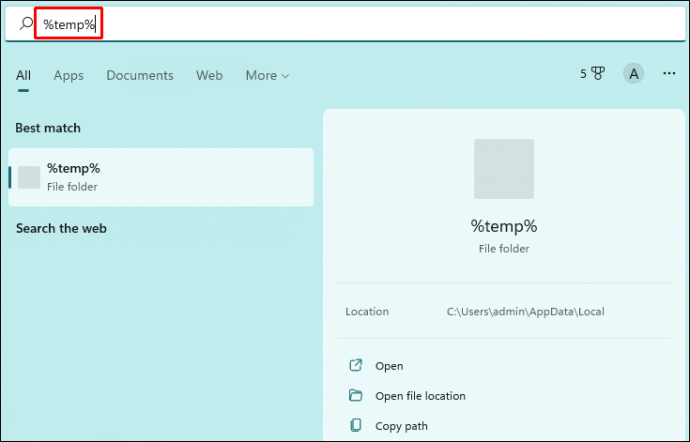Click the folder icon beside Open file location
Image resolution: width=690 pixels, height=442 pixels.
pyautogui.click(x=356, y=395)
